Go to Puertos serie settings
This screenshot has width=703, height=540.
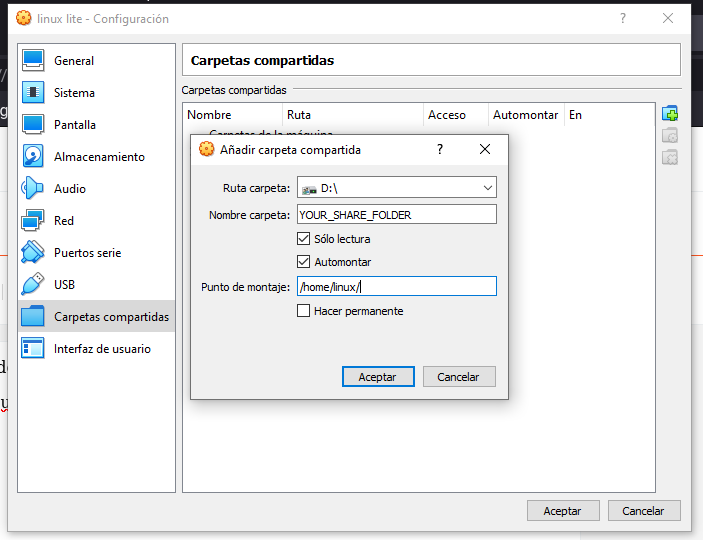[x=96, y=253]
